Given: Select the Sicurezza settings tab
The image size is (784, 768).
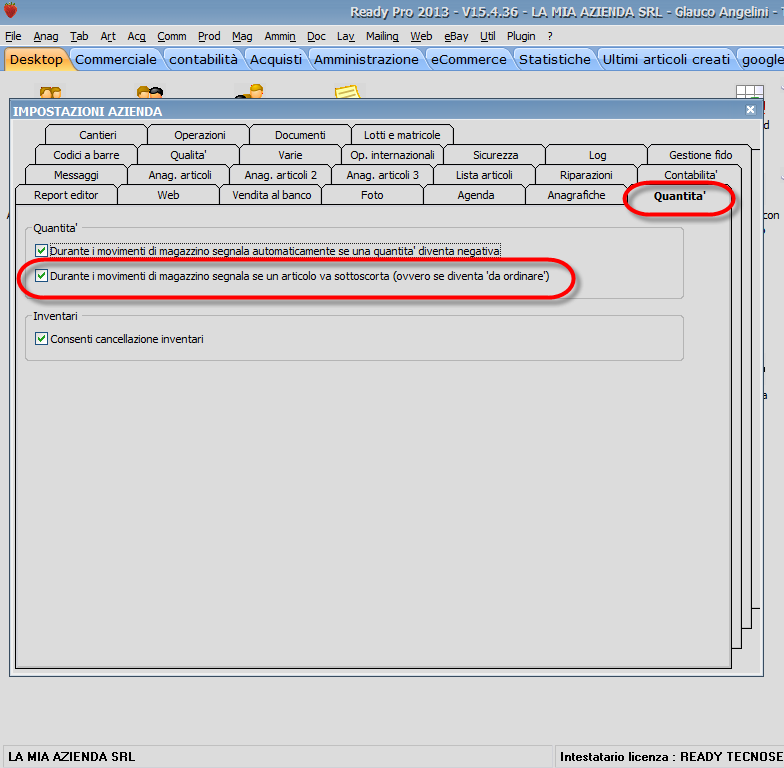Looking at the screenshot, I should [x=495, y=154].
